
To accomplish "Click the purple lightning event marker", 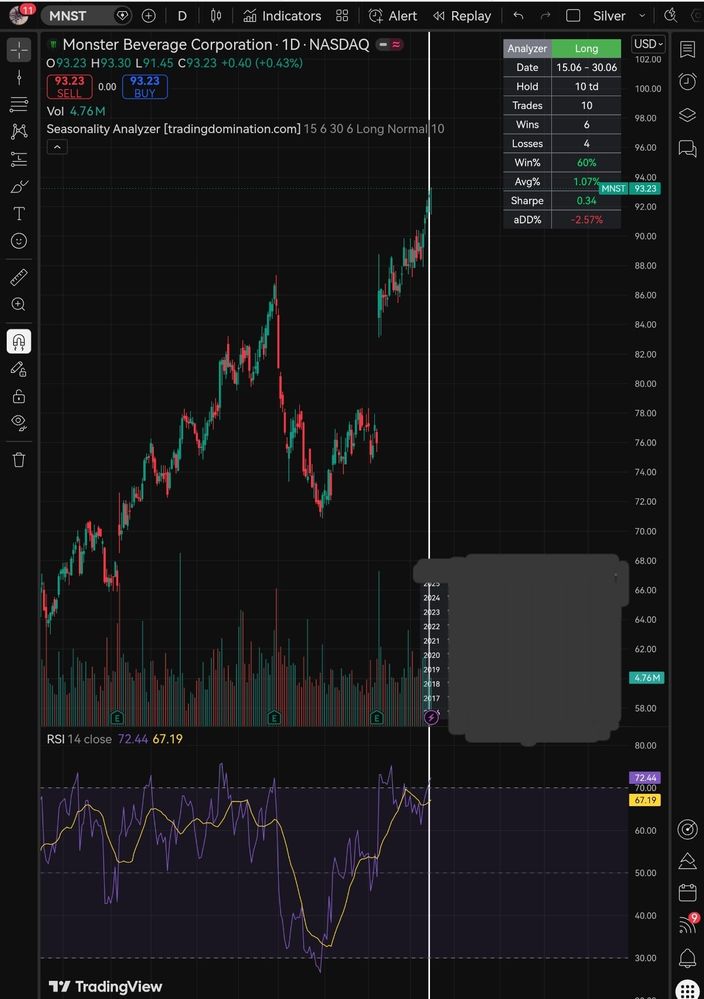I will pyautogui.click(x=431, y=718).
